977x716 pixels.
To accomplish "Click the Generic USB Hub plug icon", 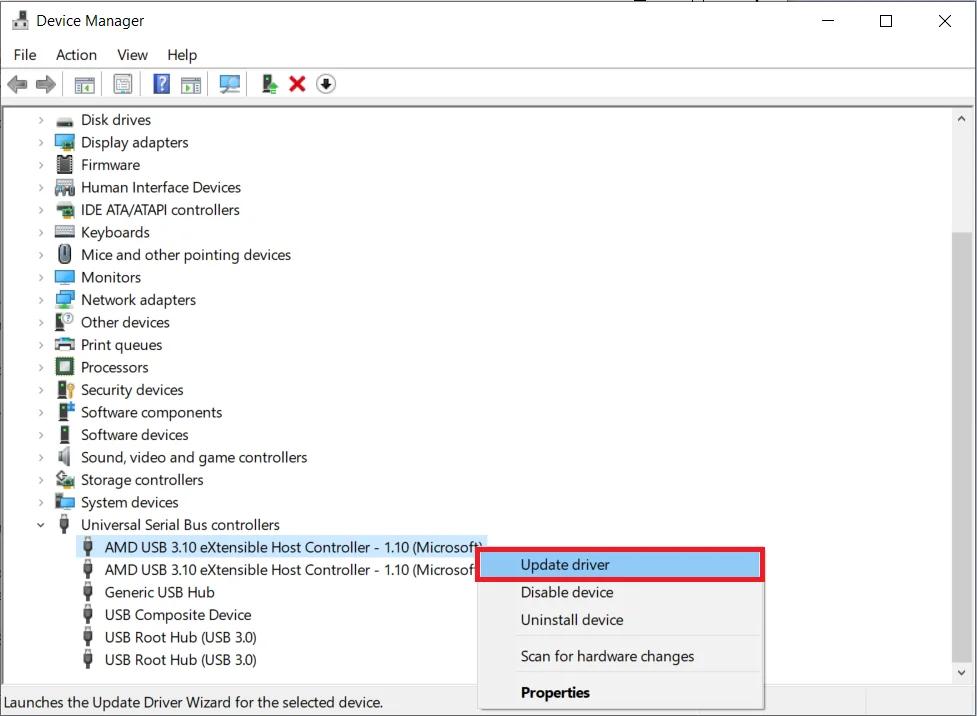I will [x=88, y=592].
